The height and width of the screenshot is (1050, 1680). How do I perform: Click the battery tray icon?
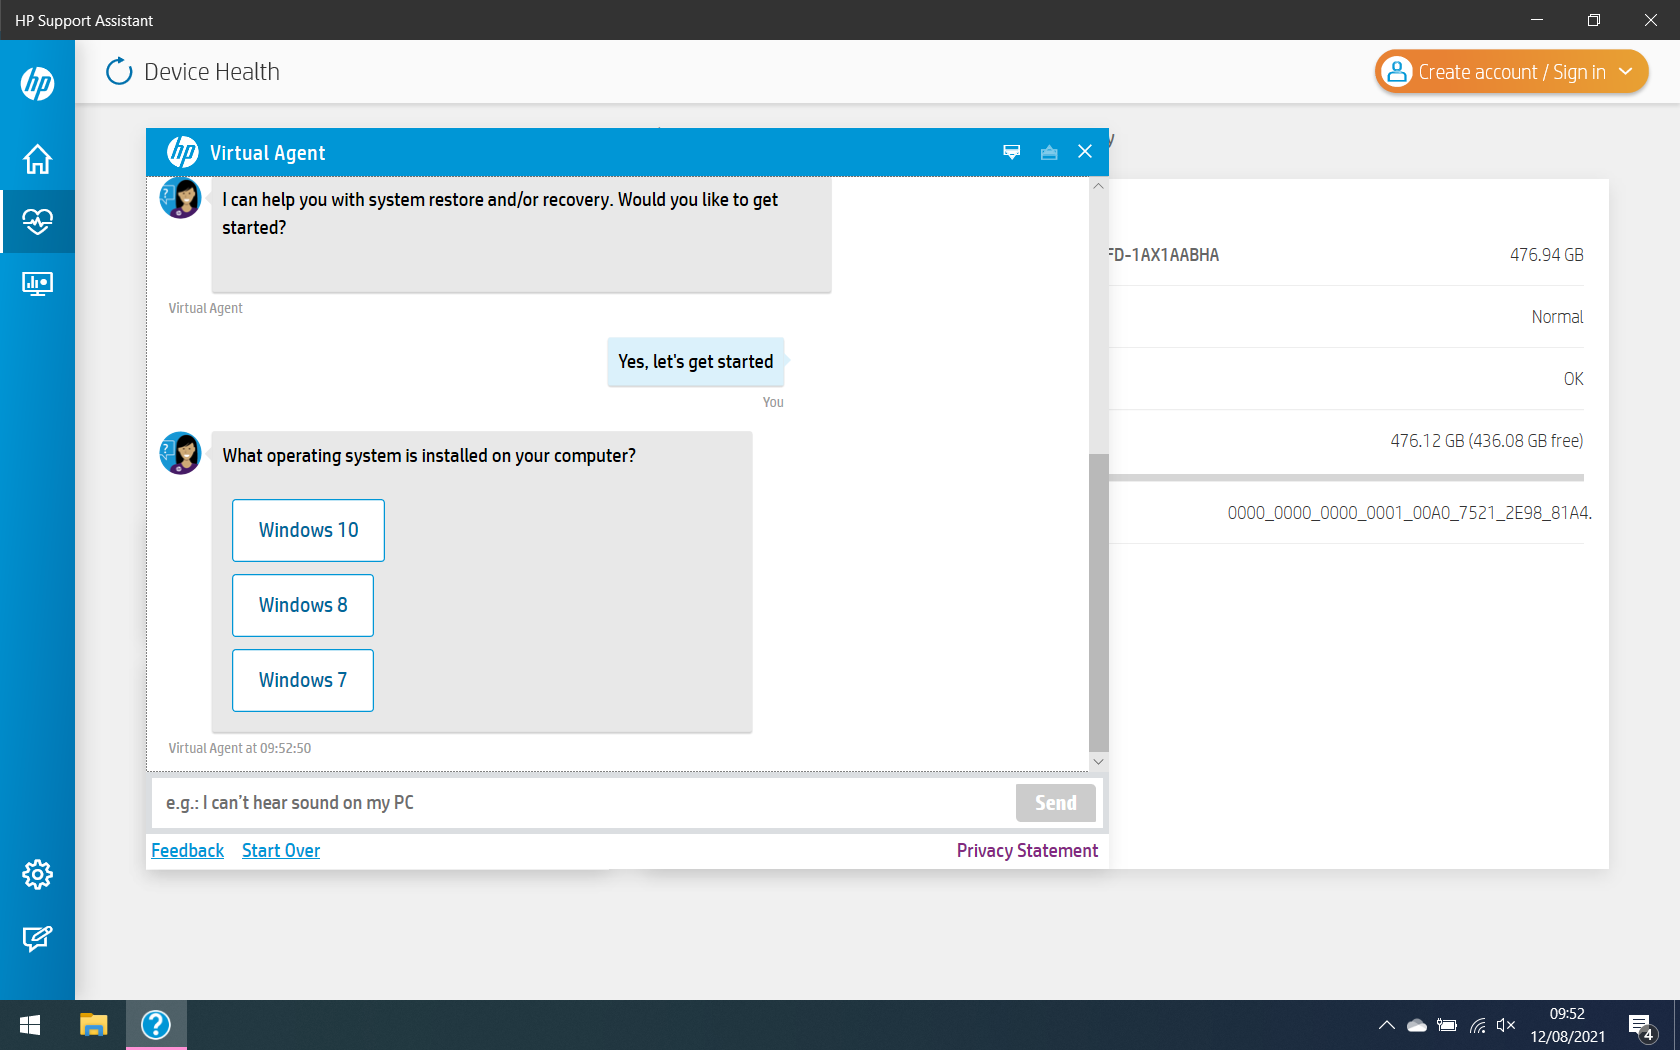[1446, 1025]
